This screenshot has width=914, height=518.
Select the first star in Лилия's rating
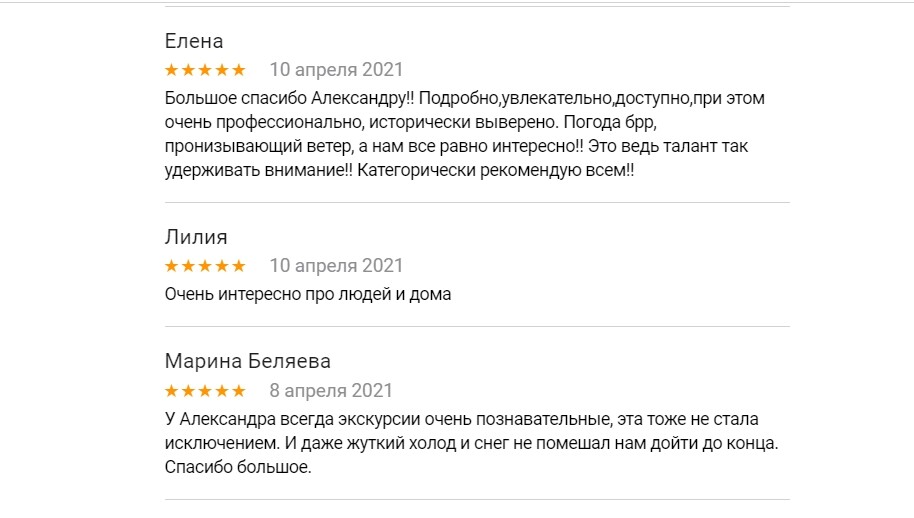click(x=171, y=266)
